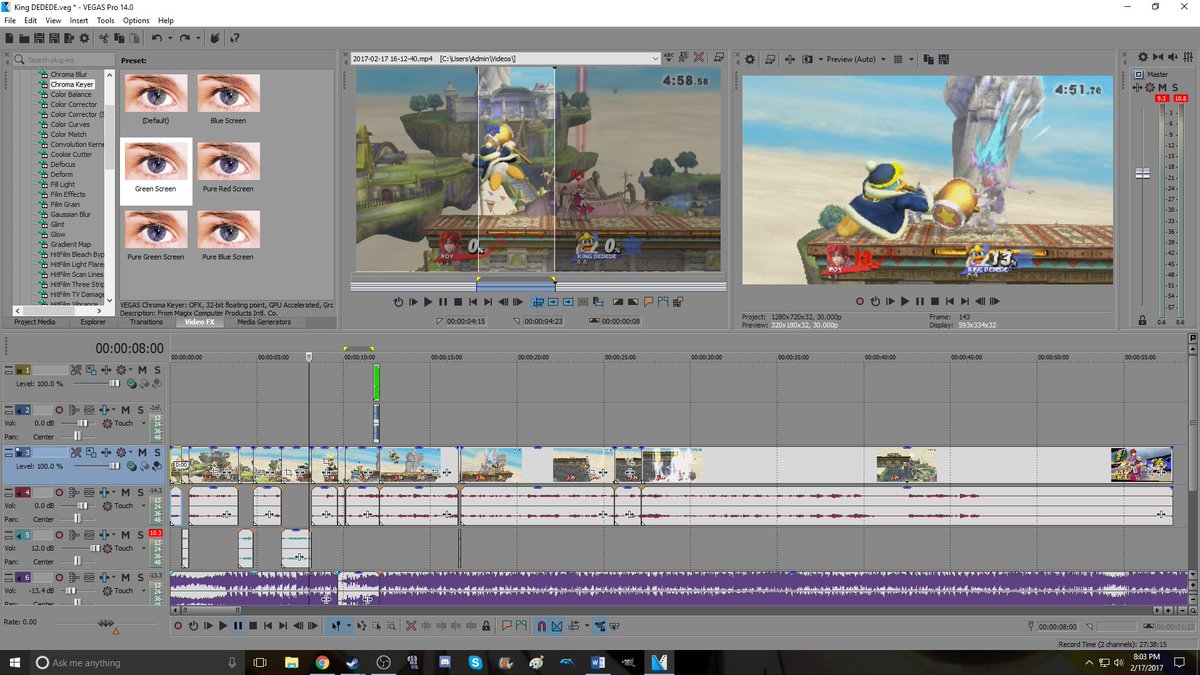
Task: Switch to Project Media tab
Action: [x=34, y=322]
